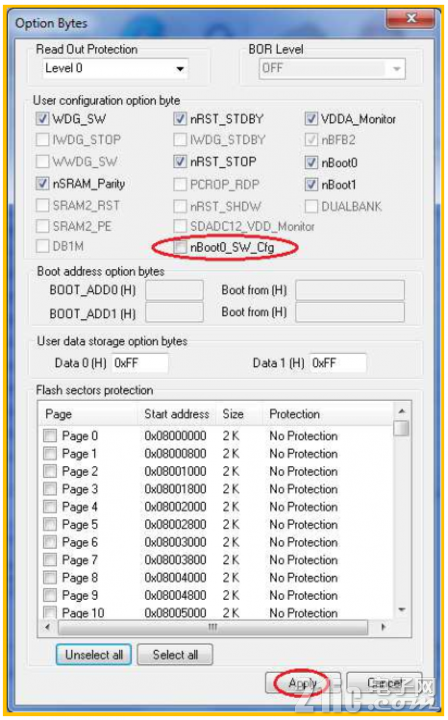Uncheck VDDA_Monitor option

coord(311,119)
